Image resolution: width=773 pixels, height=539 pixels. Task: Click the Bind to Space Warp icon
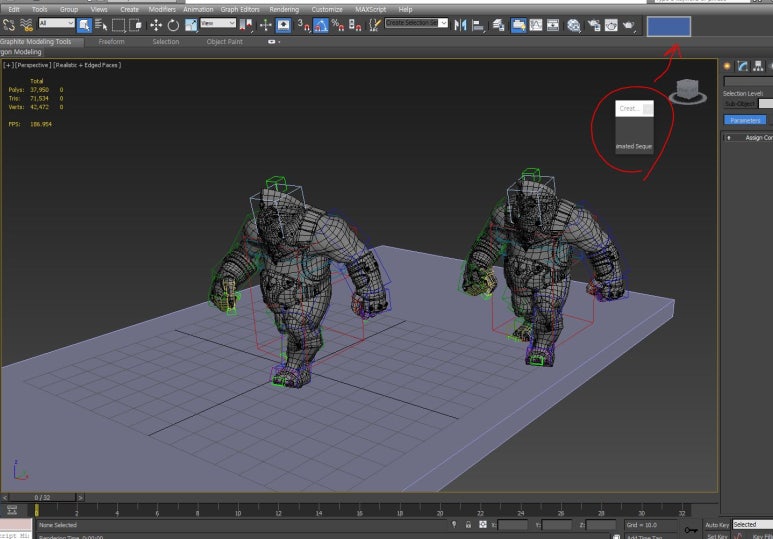(26, 25)
